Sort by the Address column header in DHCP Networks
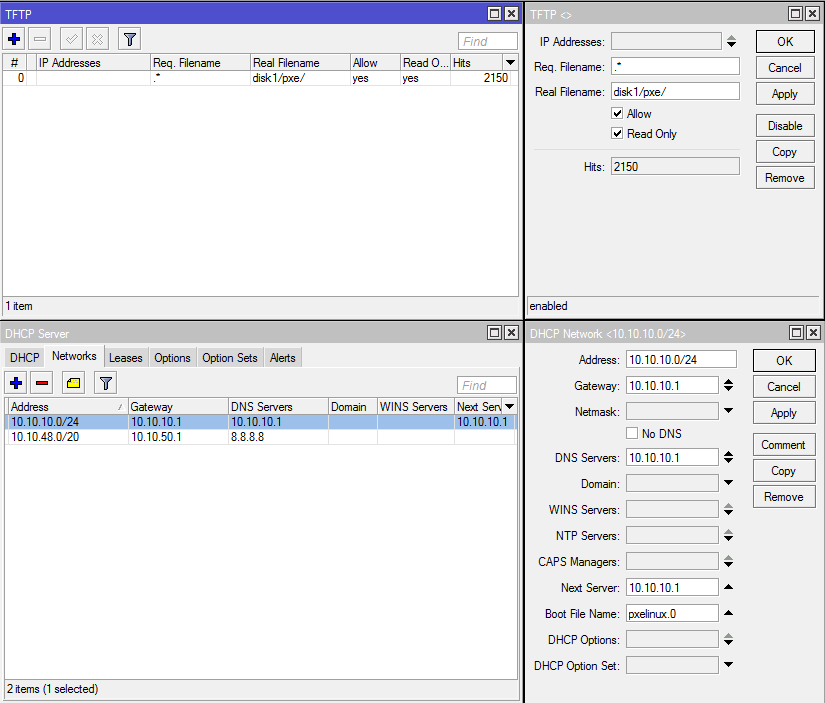Viewport: 825px width, 703px height. 67,407
